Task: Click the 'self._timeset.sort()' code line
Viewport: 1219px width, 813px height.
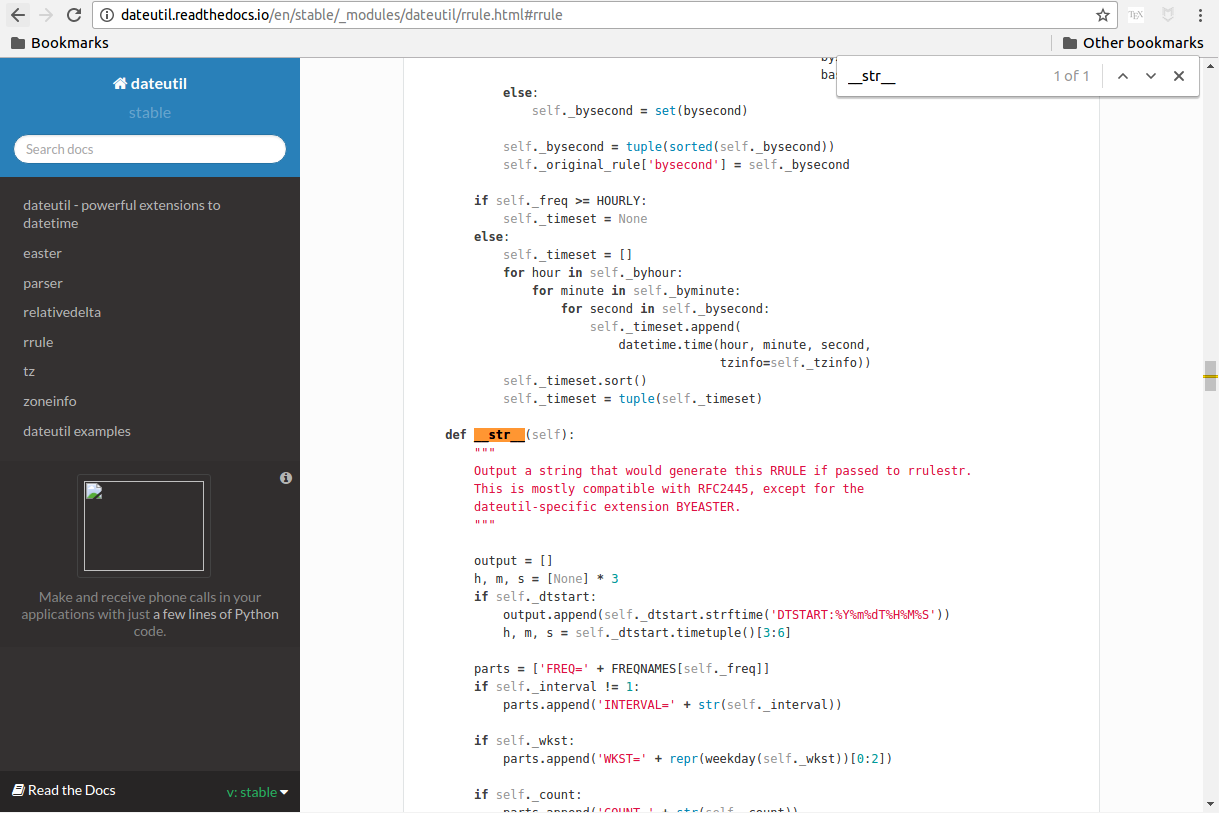Action: (x=575, y=381)
